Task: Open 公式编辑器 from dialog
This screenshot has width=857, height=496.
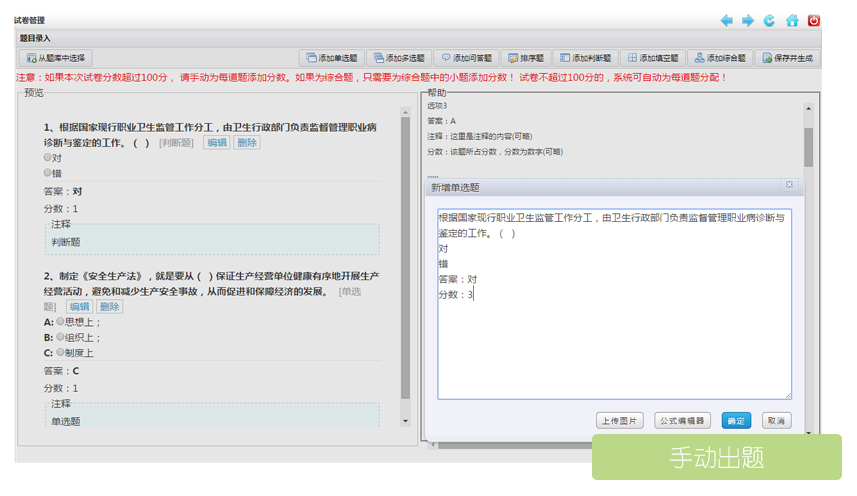Action: [x=683, y=421]
